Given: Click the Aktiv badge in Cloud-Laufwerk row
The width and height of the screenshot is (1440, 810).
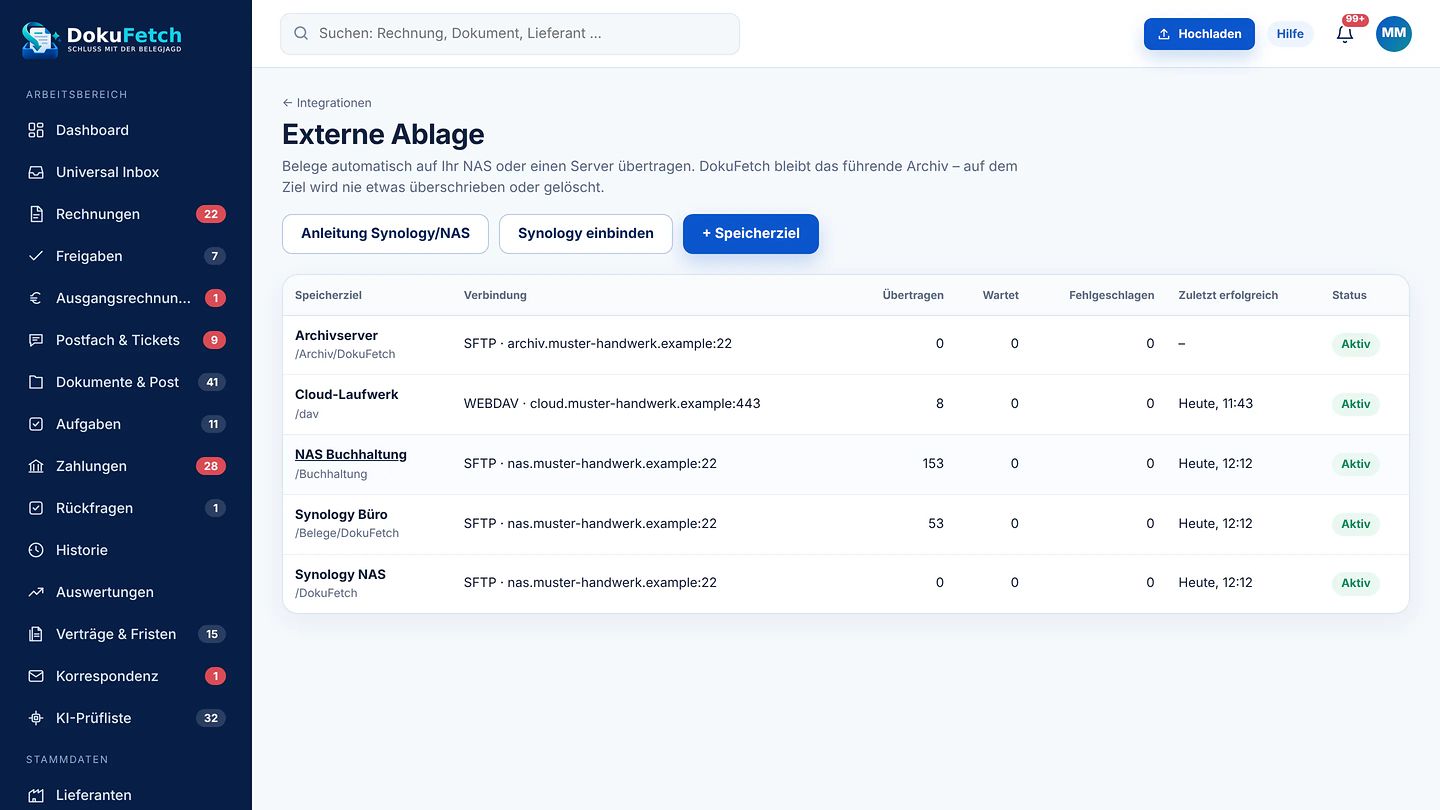Looking at the screenshot, I should pos(1356,404).
